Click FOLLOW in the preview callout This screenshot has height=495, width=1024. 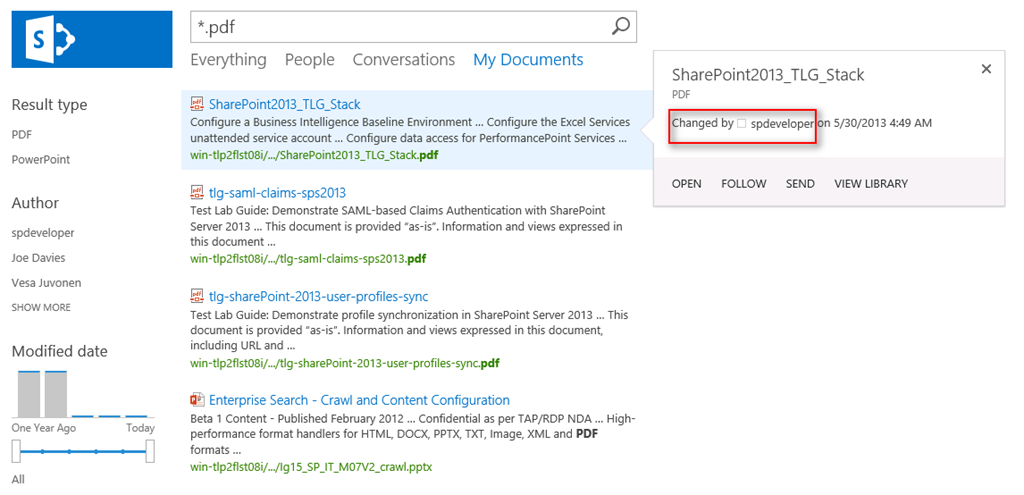pyautogui.click(x=743, y=184)
